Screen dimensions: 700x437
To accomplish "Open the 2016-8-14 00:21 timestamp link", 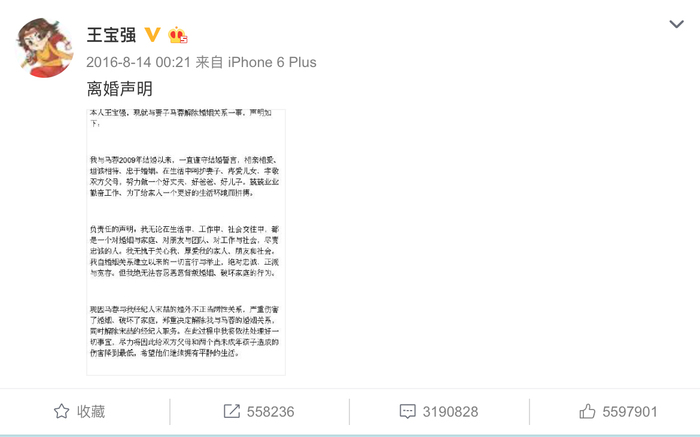I will [x=138, y=62].
